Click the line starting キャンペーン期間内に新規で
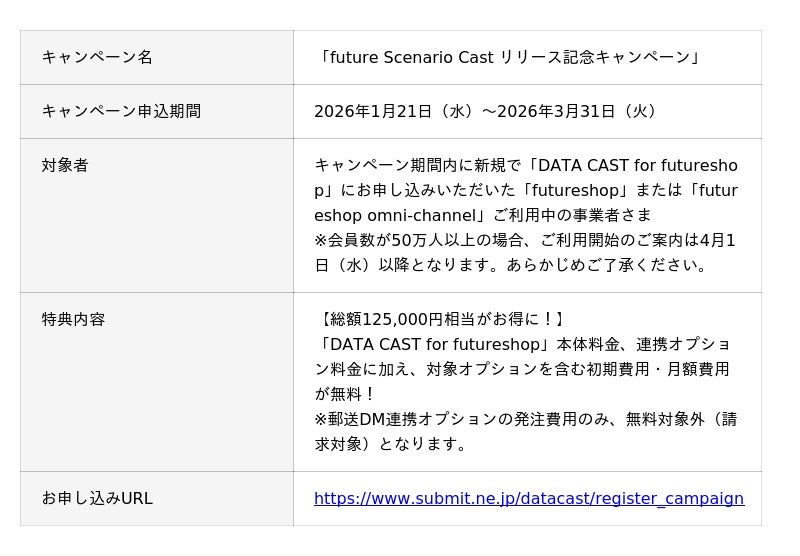The image size is (800, 556). pos(525,165)
